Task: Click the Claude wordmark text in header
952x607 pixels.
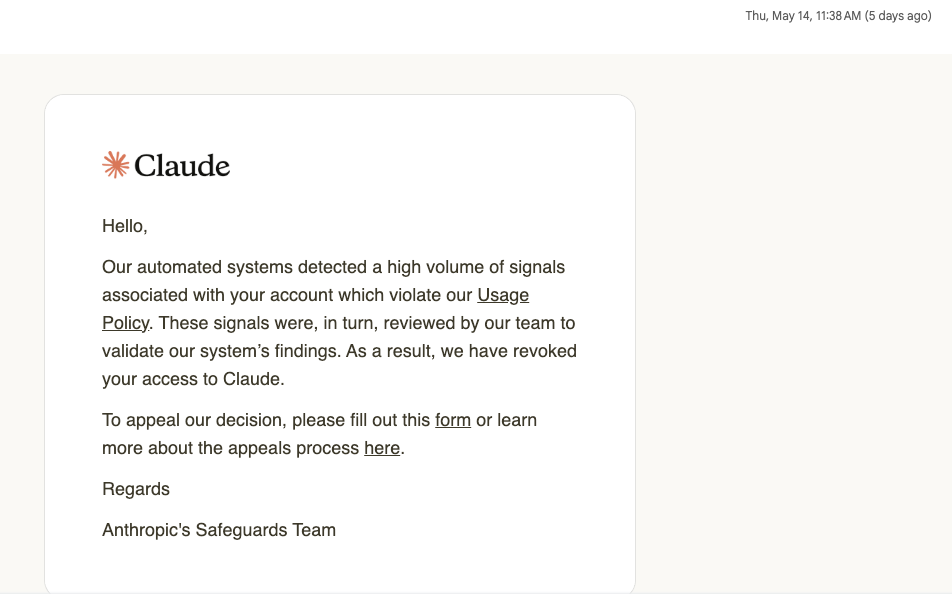Action: [182, 166]
